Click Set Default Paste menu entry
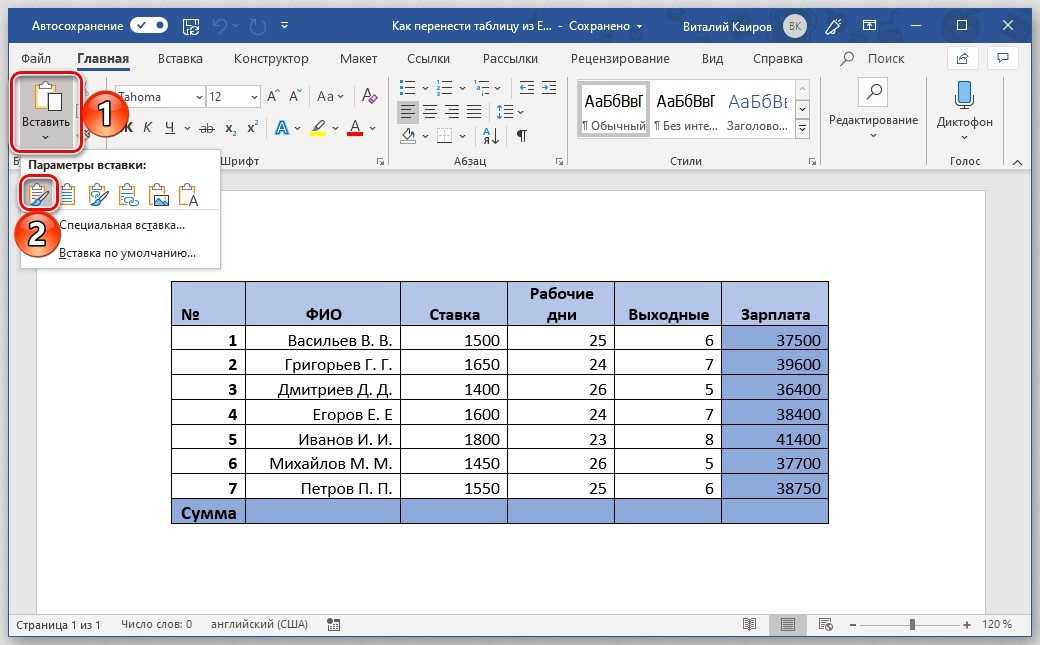1040x645 pixels. (x=127, y=253)
